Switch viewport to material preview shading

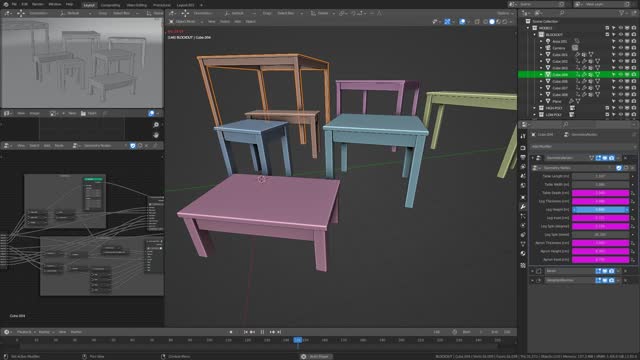[498, 22]
